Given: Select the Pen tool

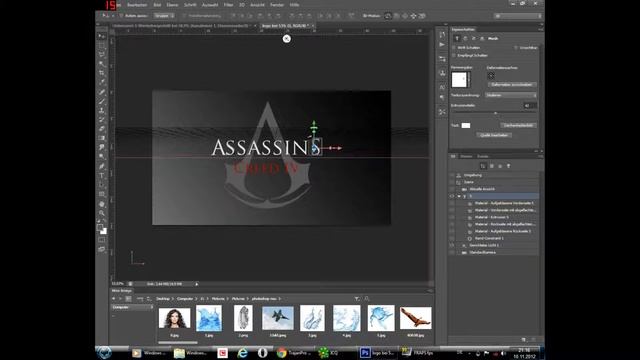Looking at the screenshot, I should [102, 167].
